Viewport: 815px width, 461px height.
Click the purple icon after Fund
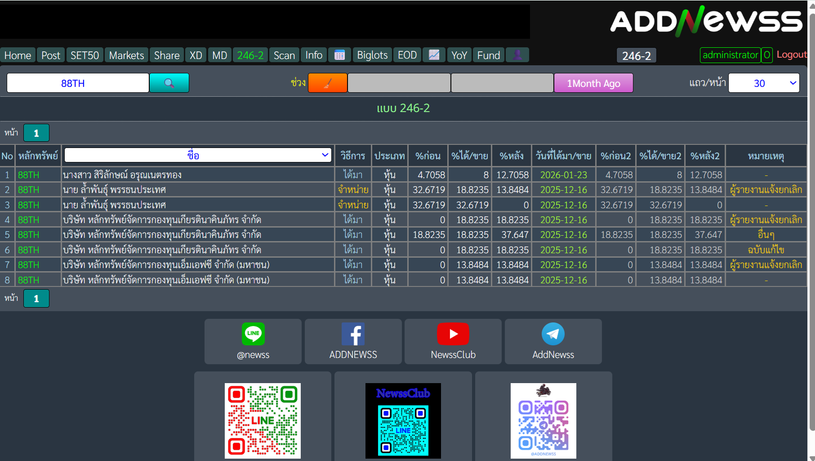(517, 55)
